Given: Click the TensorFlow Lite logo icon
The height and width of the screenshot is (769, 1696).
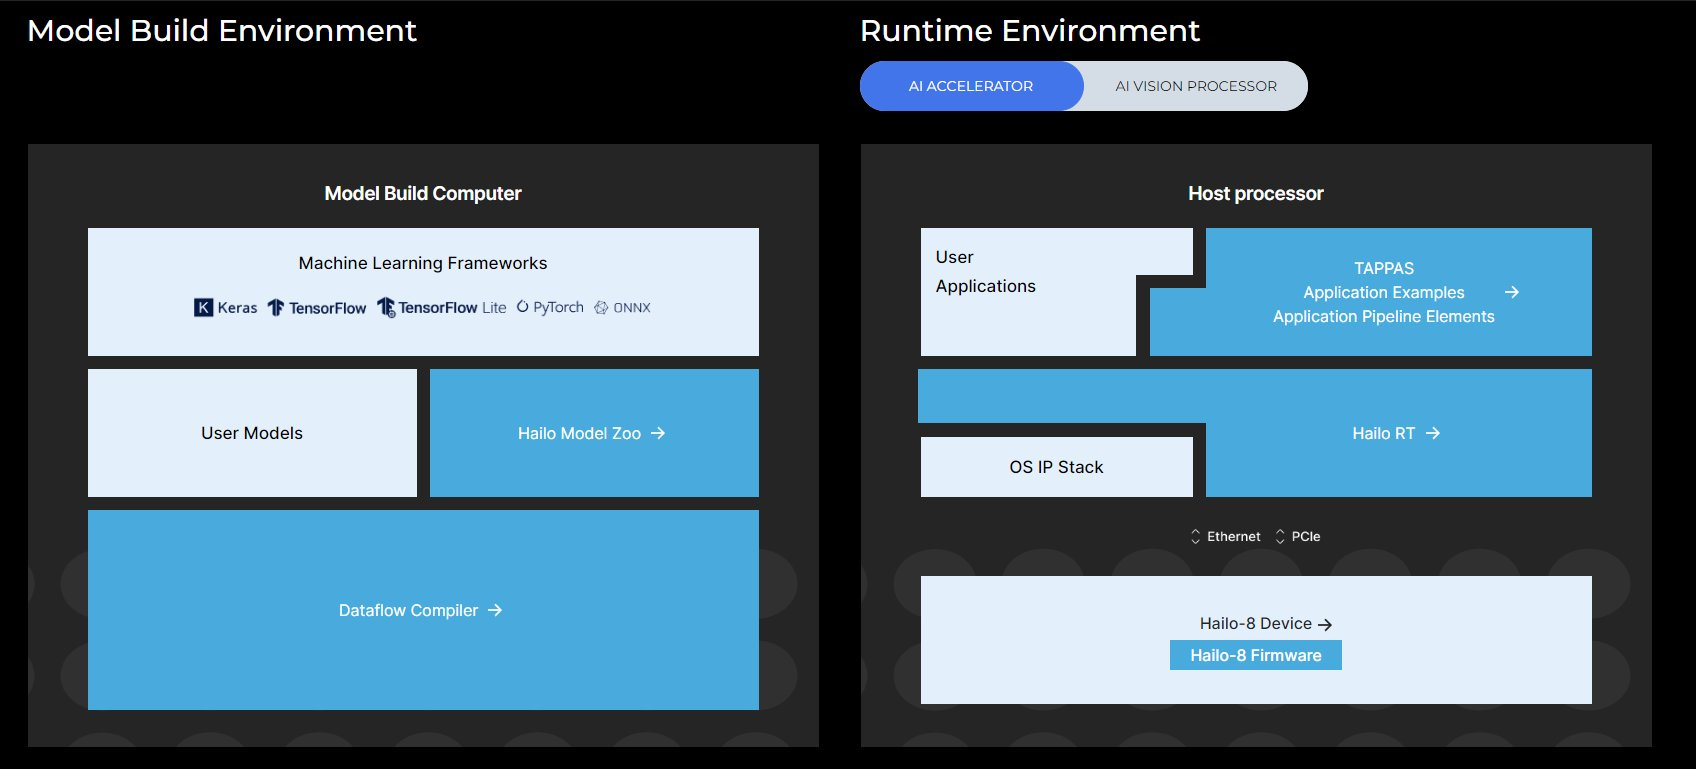Looking at the screenshot, I should pos(386,308).
